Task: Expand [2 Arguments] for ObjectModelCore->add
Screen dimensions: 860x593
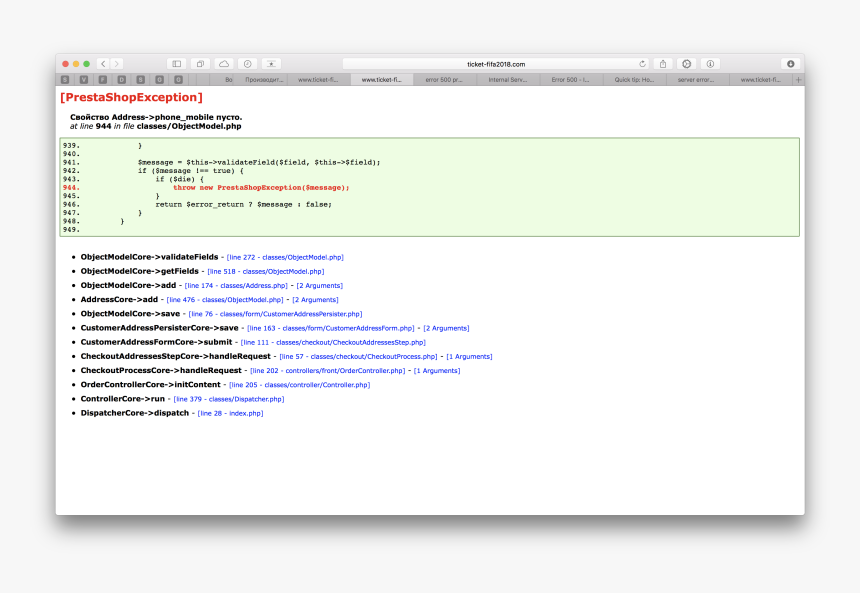Action: point(320,286)
